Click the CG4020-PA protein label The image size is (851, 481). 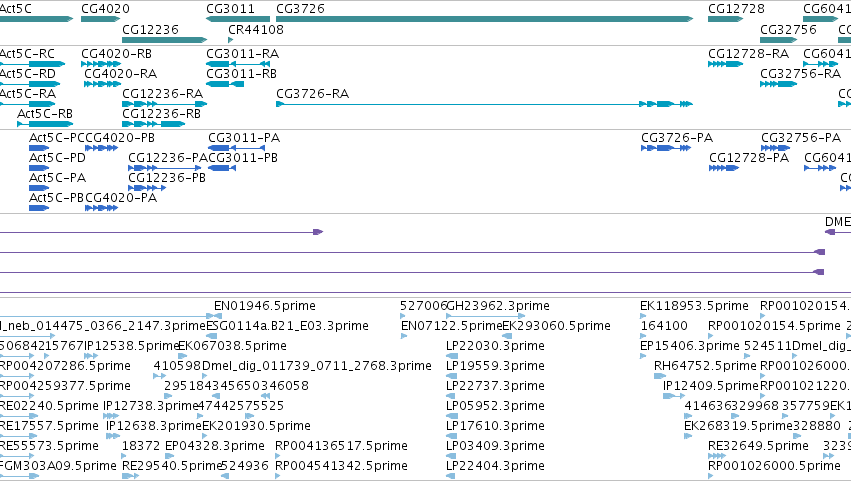click(121, 198)
